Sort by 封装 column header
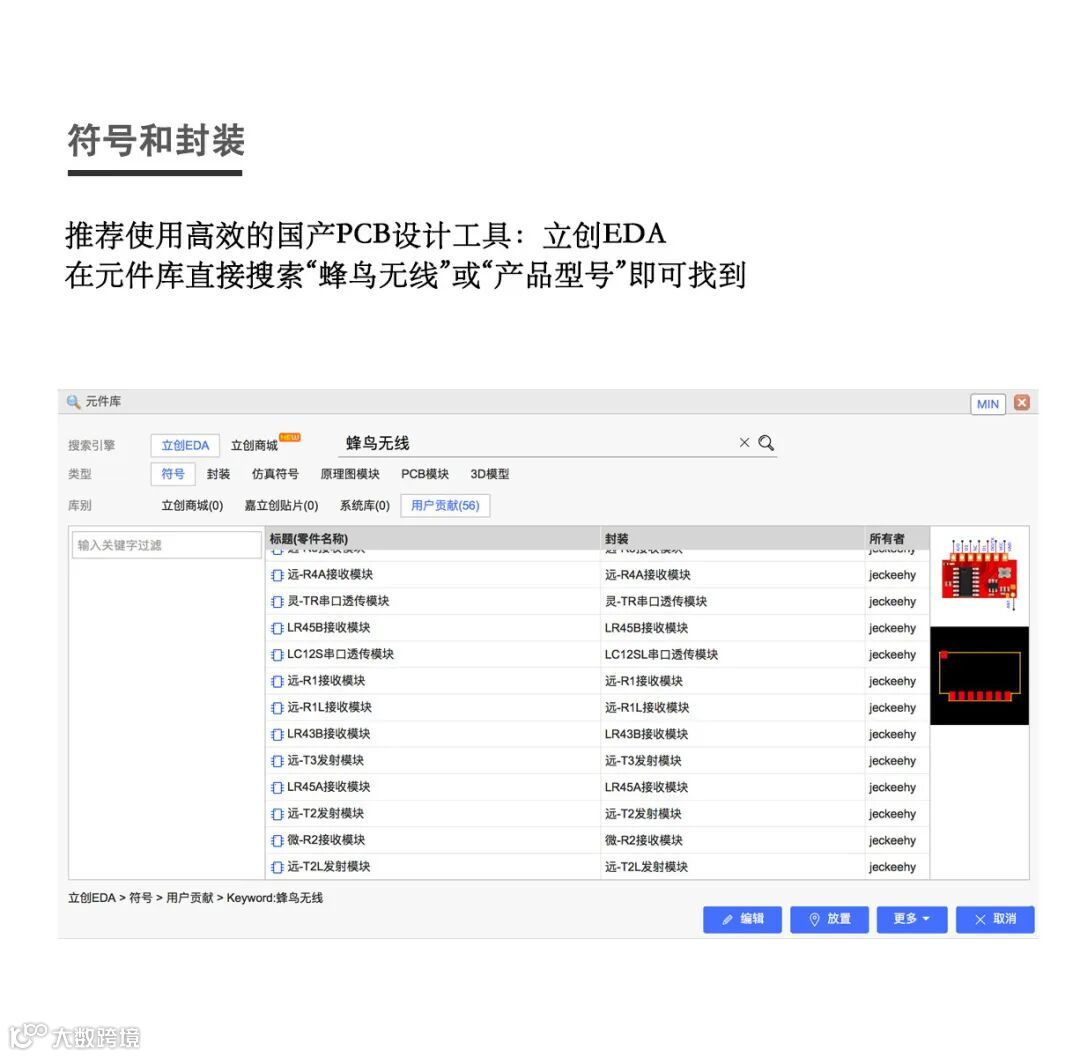The image size is (1080, 1057). tap(733, 538)
